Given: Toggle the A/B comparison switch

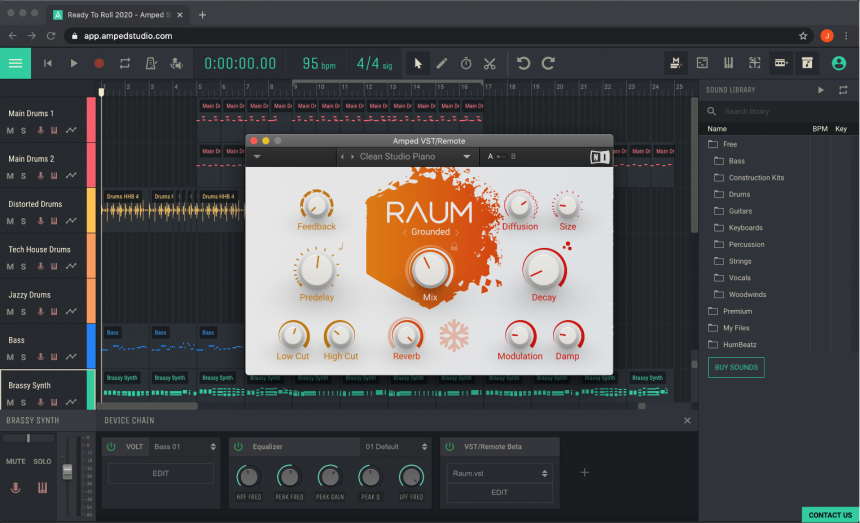Looking at the screenshot, I should click(501, 157).
